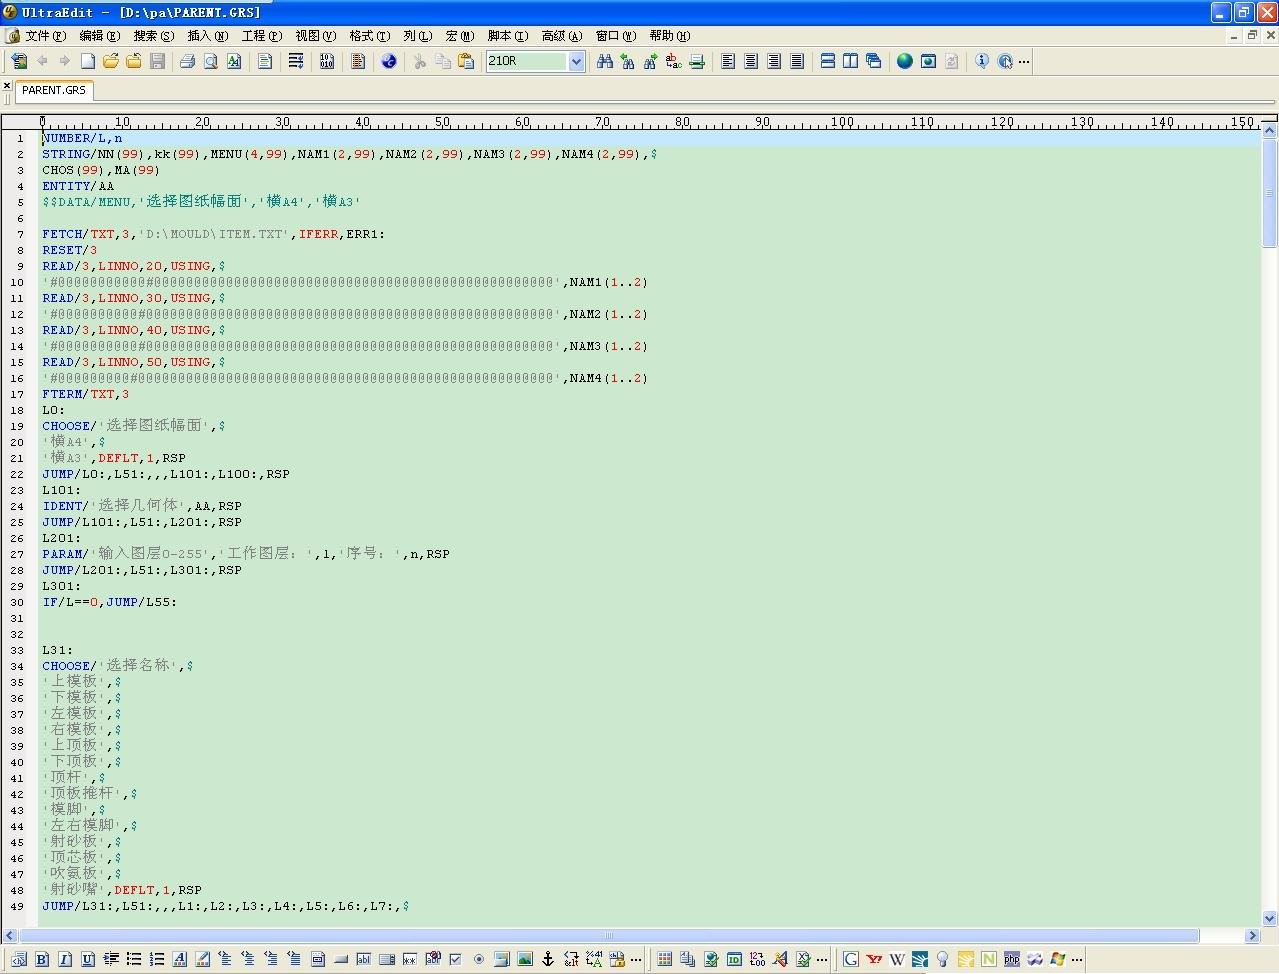Open Print Preview with magnifier icon
This screenshot has height=974, width=1279.
(x=210, y=61)
